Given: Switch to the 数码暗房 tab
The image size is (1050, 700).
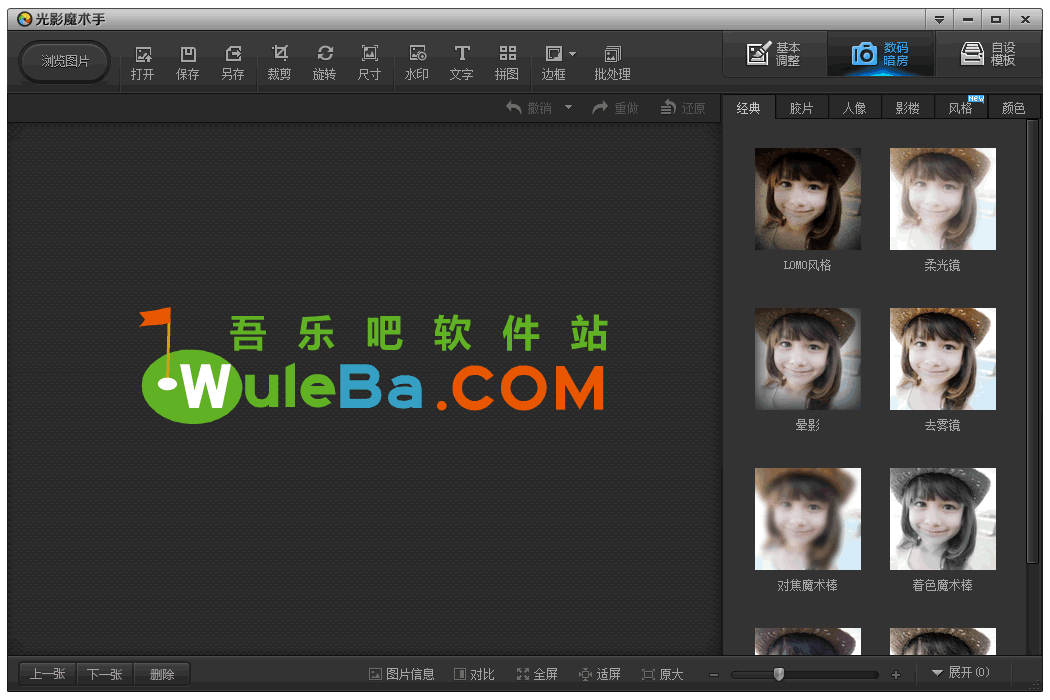Looking at the screenshot, I should click(x=881, y=54).
